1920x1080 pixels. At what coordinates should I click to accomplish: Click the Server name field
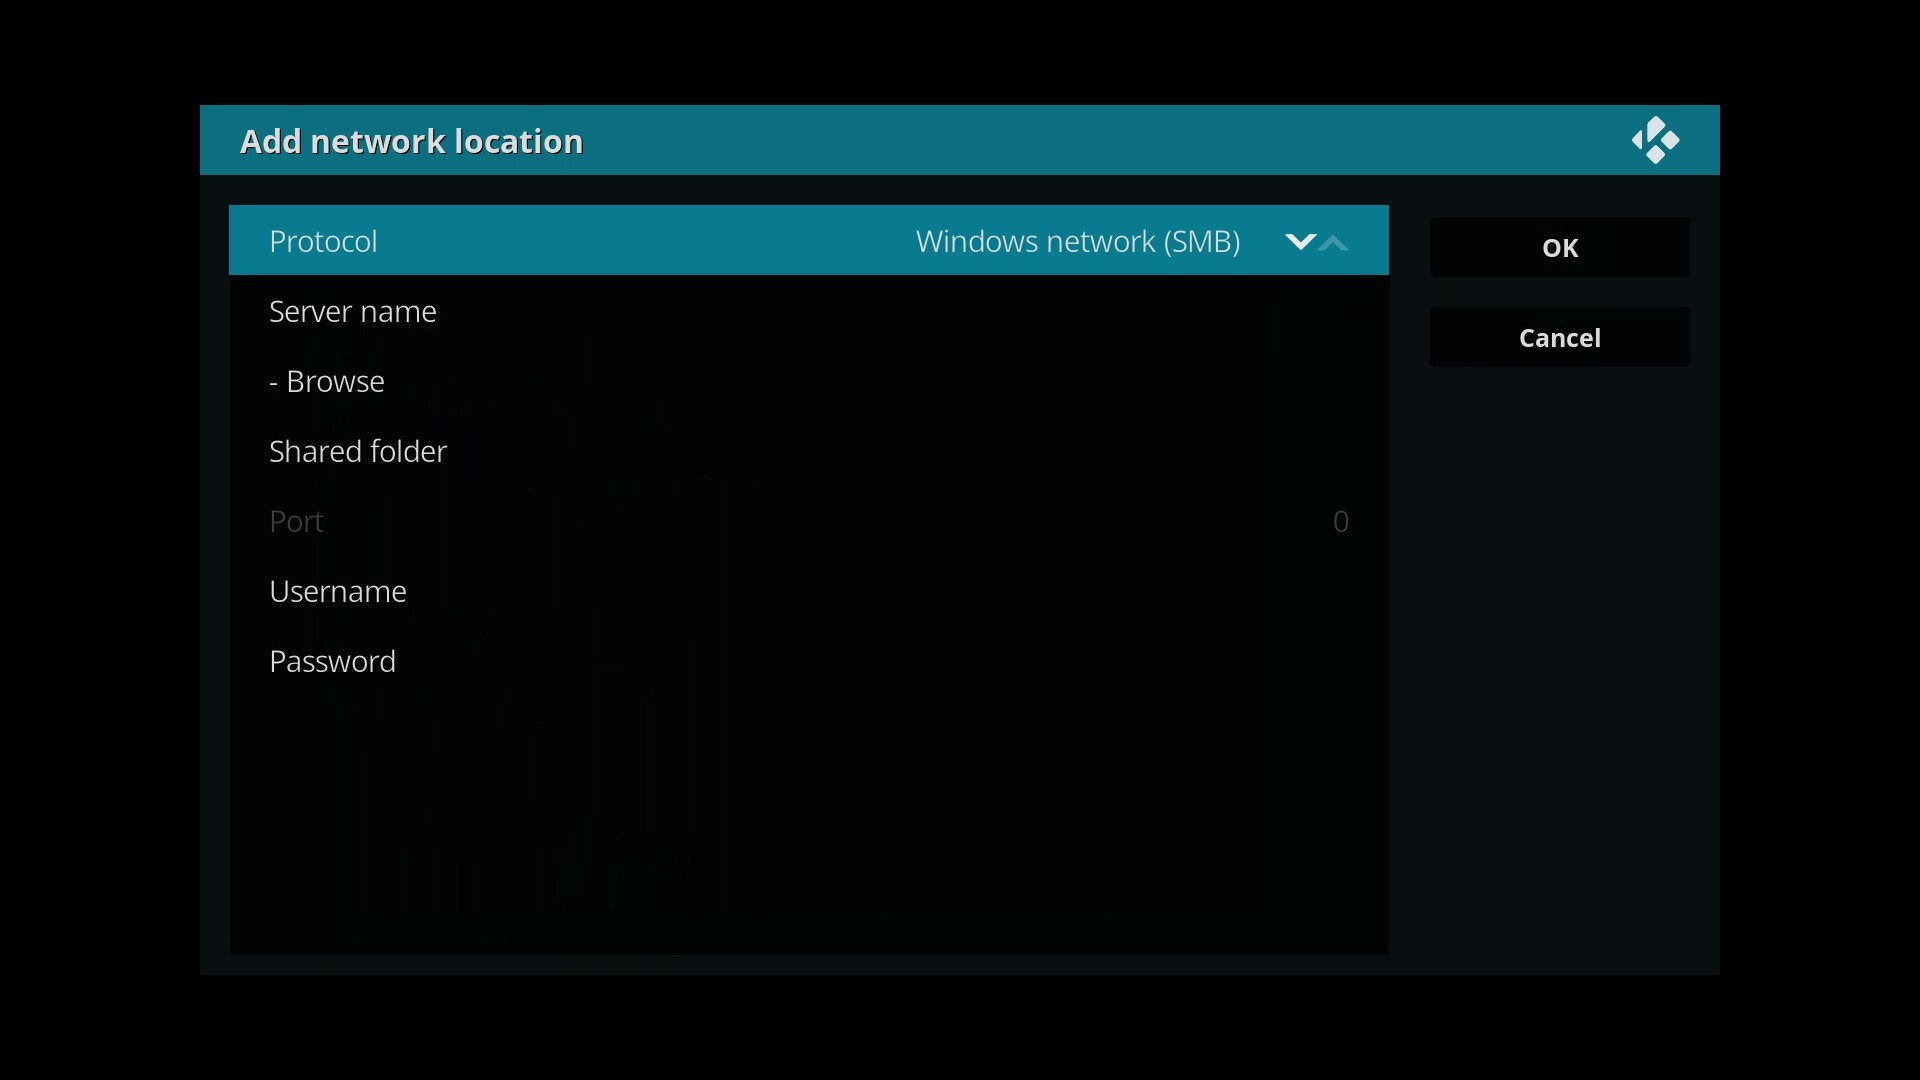click(x=808, y=311)
